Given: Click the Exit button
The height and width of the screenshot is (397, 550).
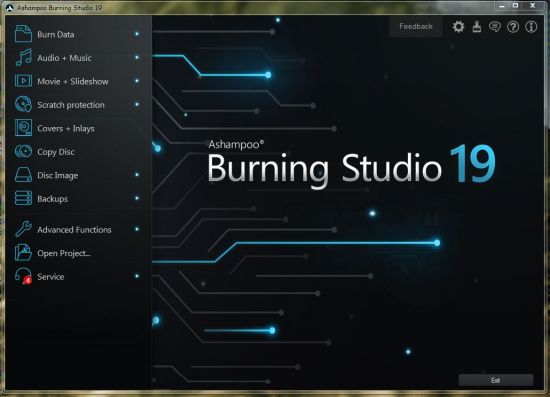Looking at the screenshot, I should coord(496,380).
